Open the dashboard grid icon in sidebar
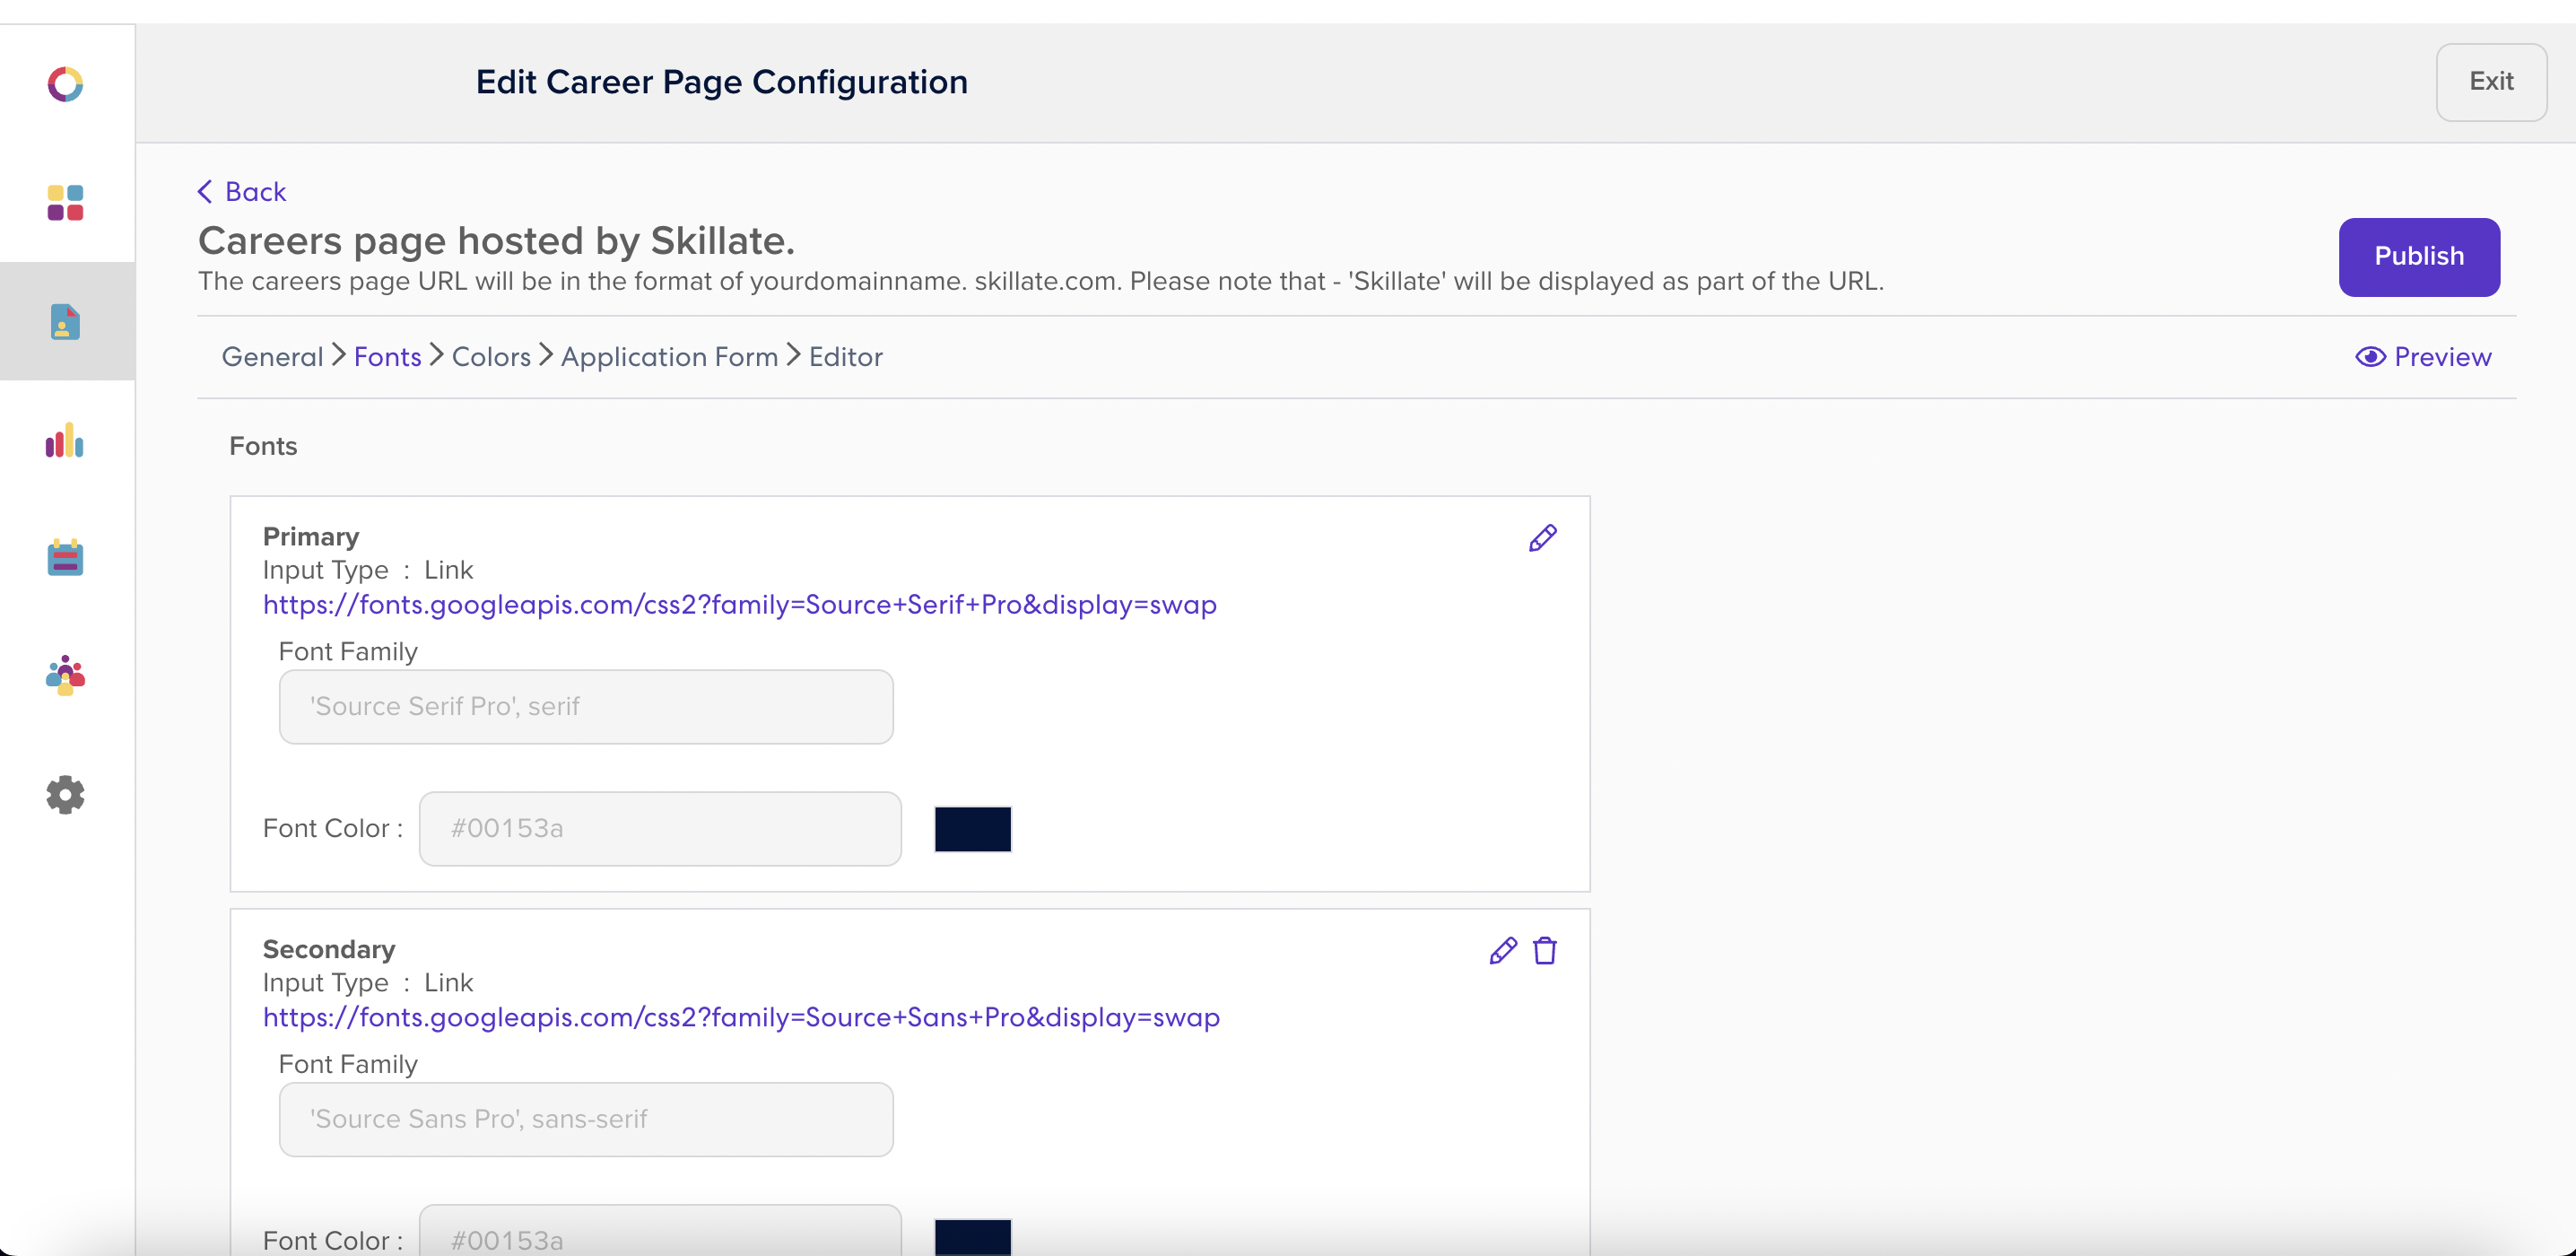The height and width of the screenshot is (1256, 2576). (65, 203)
